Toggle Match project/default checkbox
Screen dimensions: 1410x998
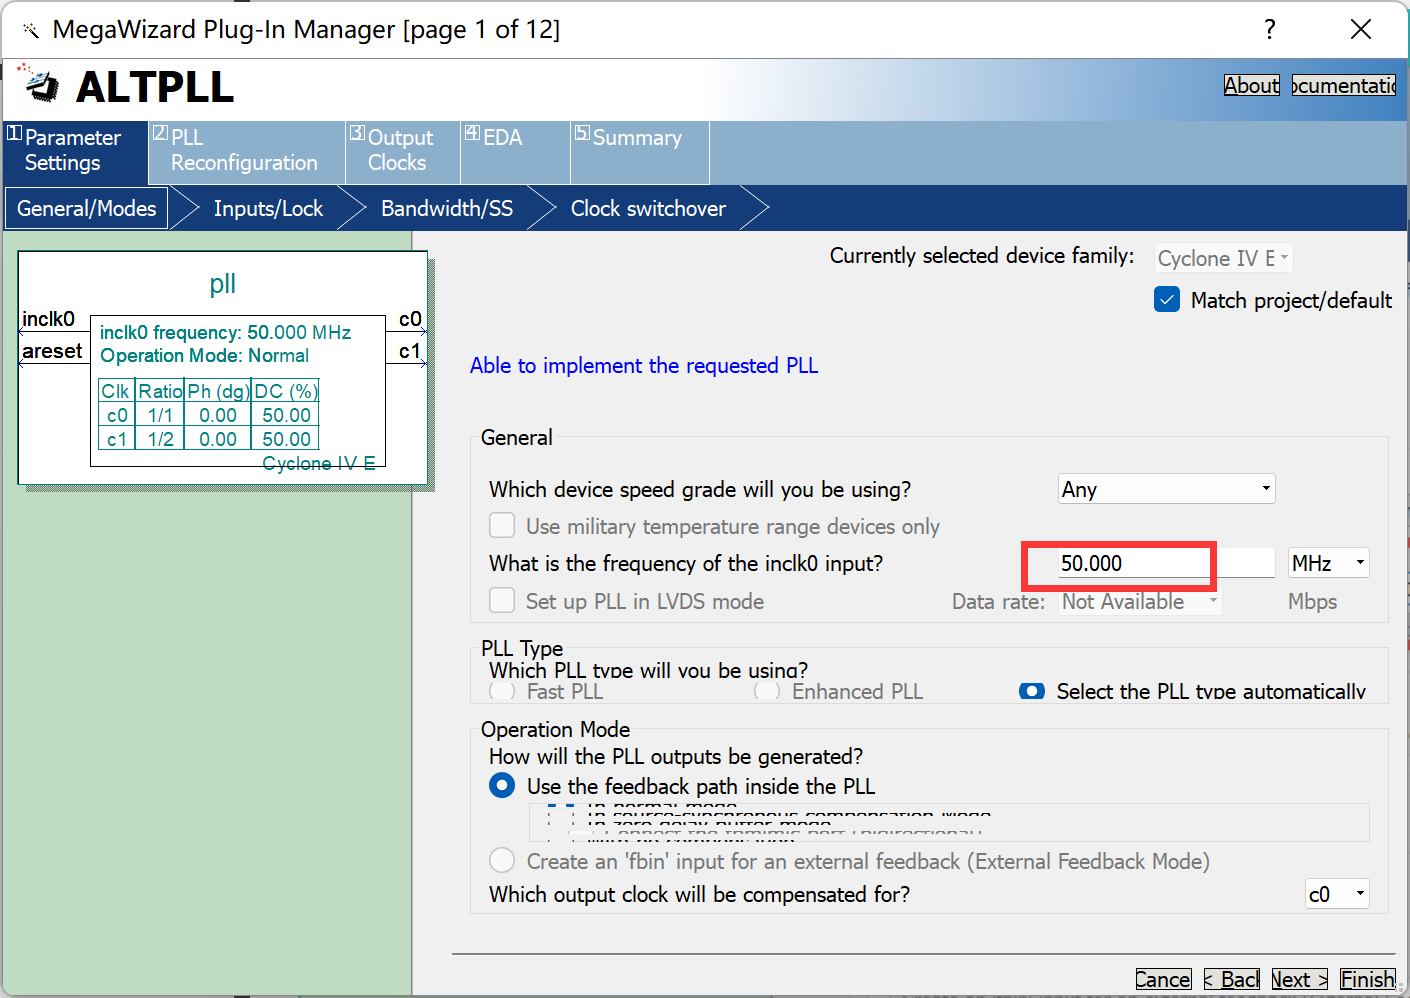[x=1167, y=300]
